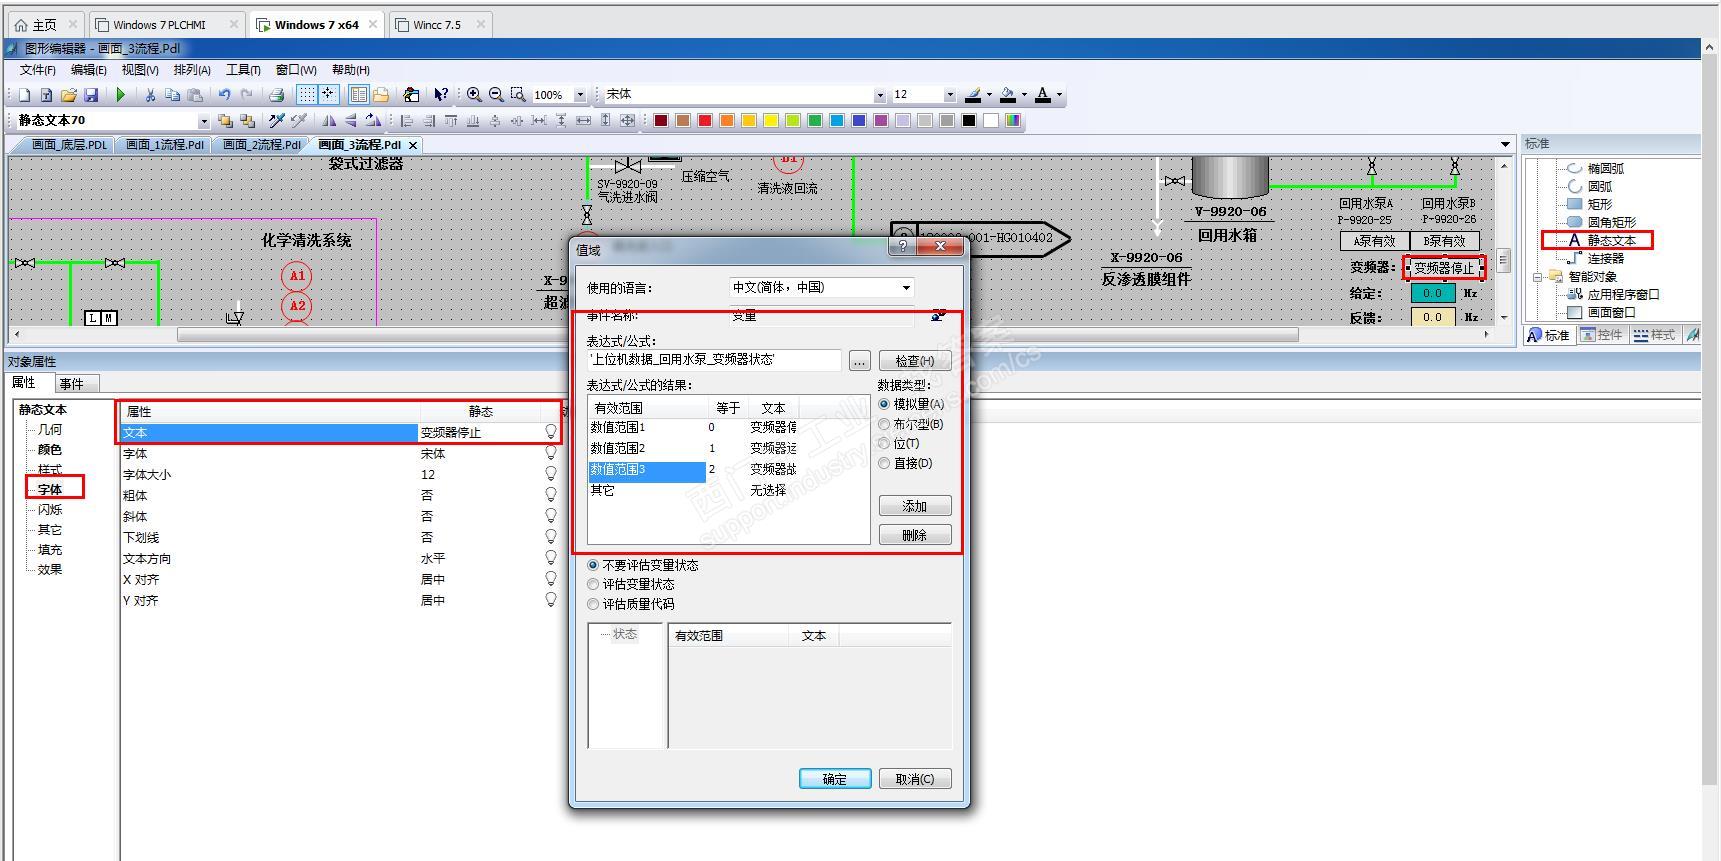Open the object selector 静态文本70 dropdown

click(x=204, y=121)
